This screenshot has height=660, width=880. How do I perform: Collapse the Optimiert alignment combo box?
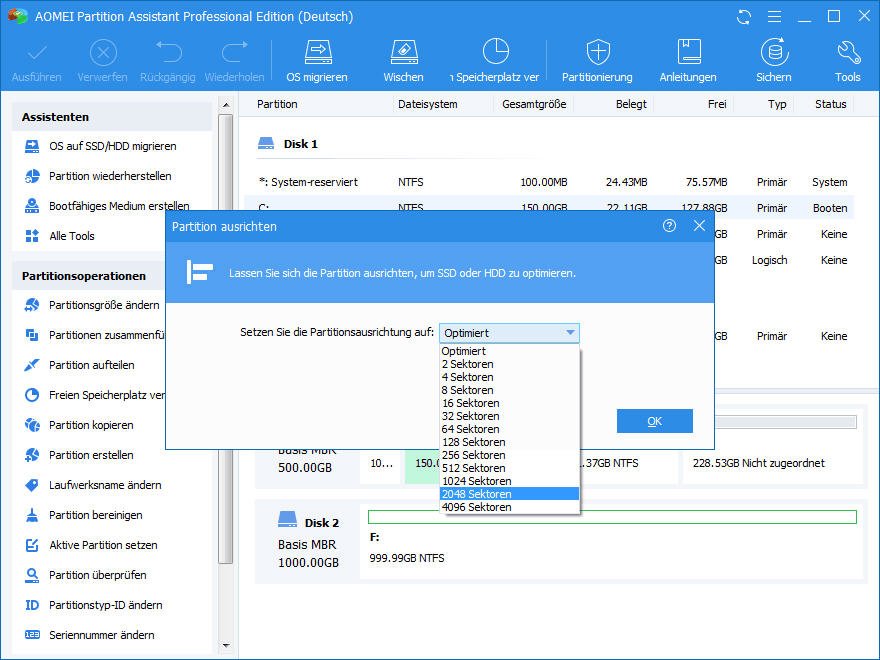point(570,333)
